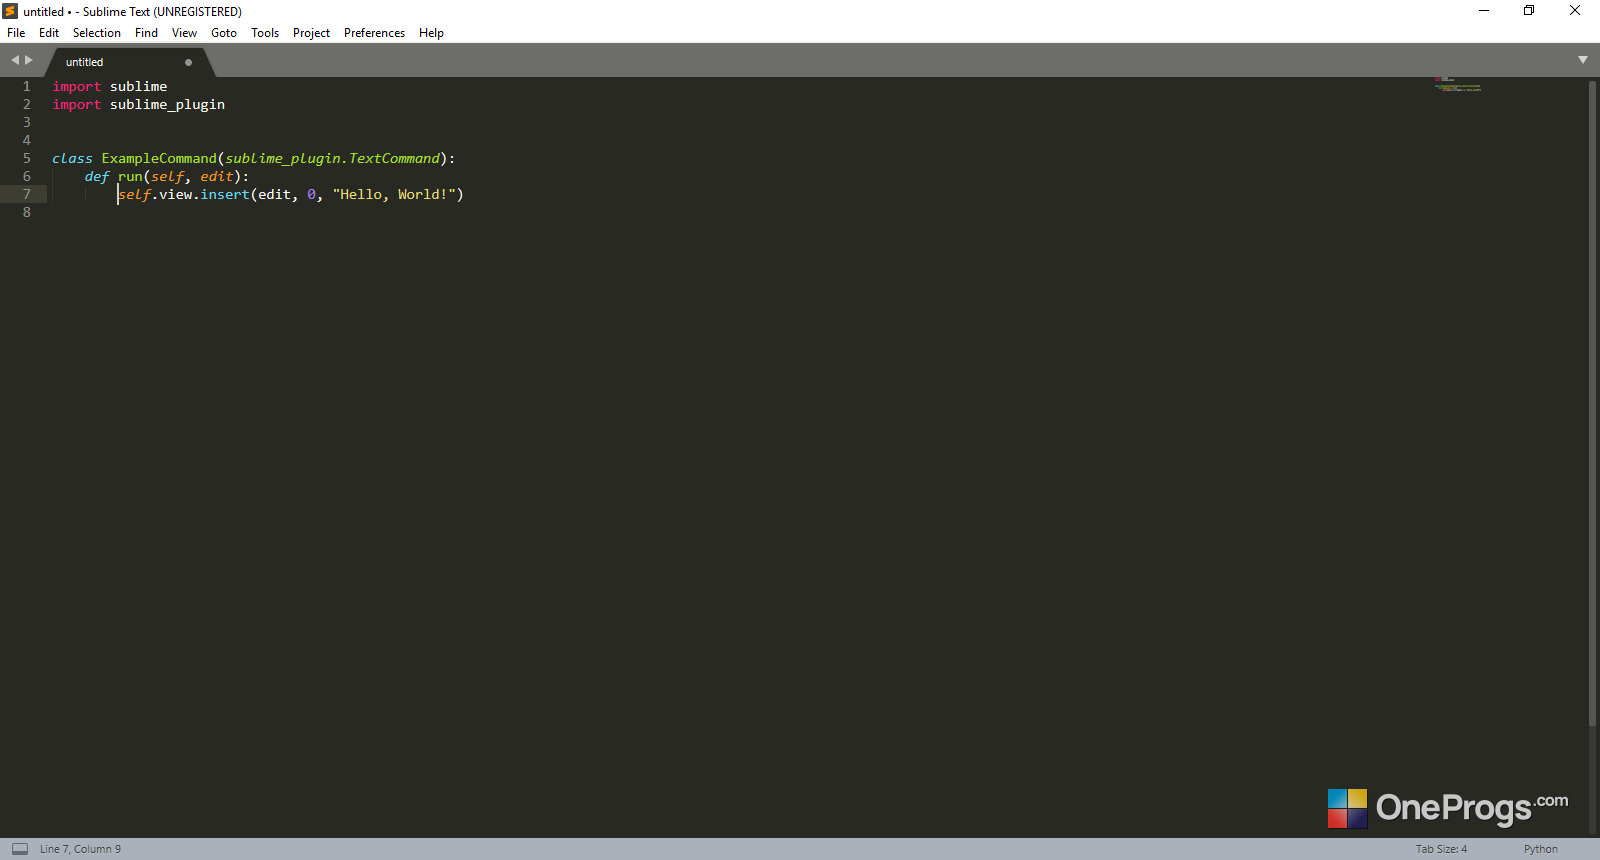Open the Preferences menu
The width and height of the screenshot is (1600, 860).
(374, 33)
